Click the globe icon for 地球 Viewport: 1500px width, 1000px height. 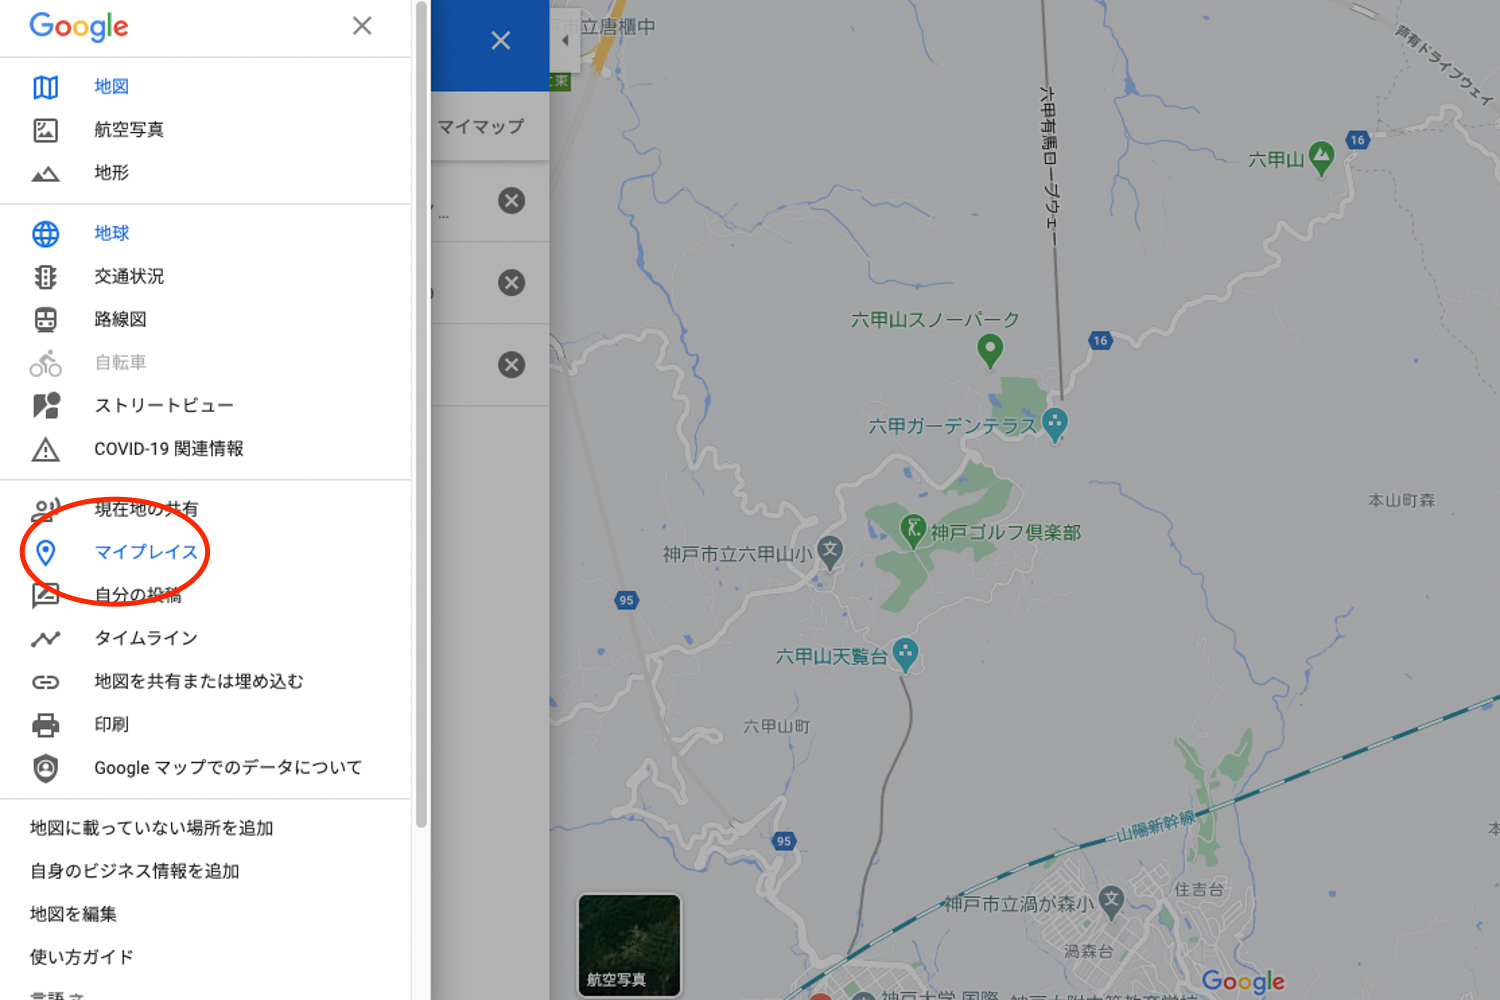click(45, 234)
